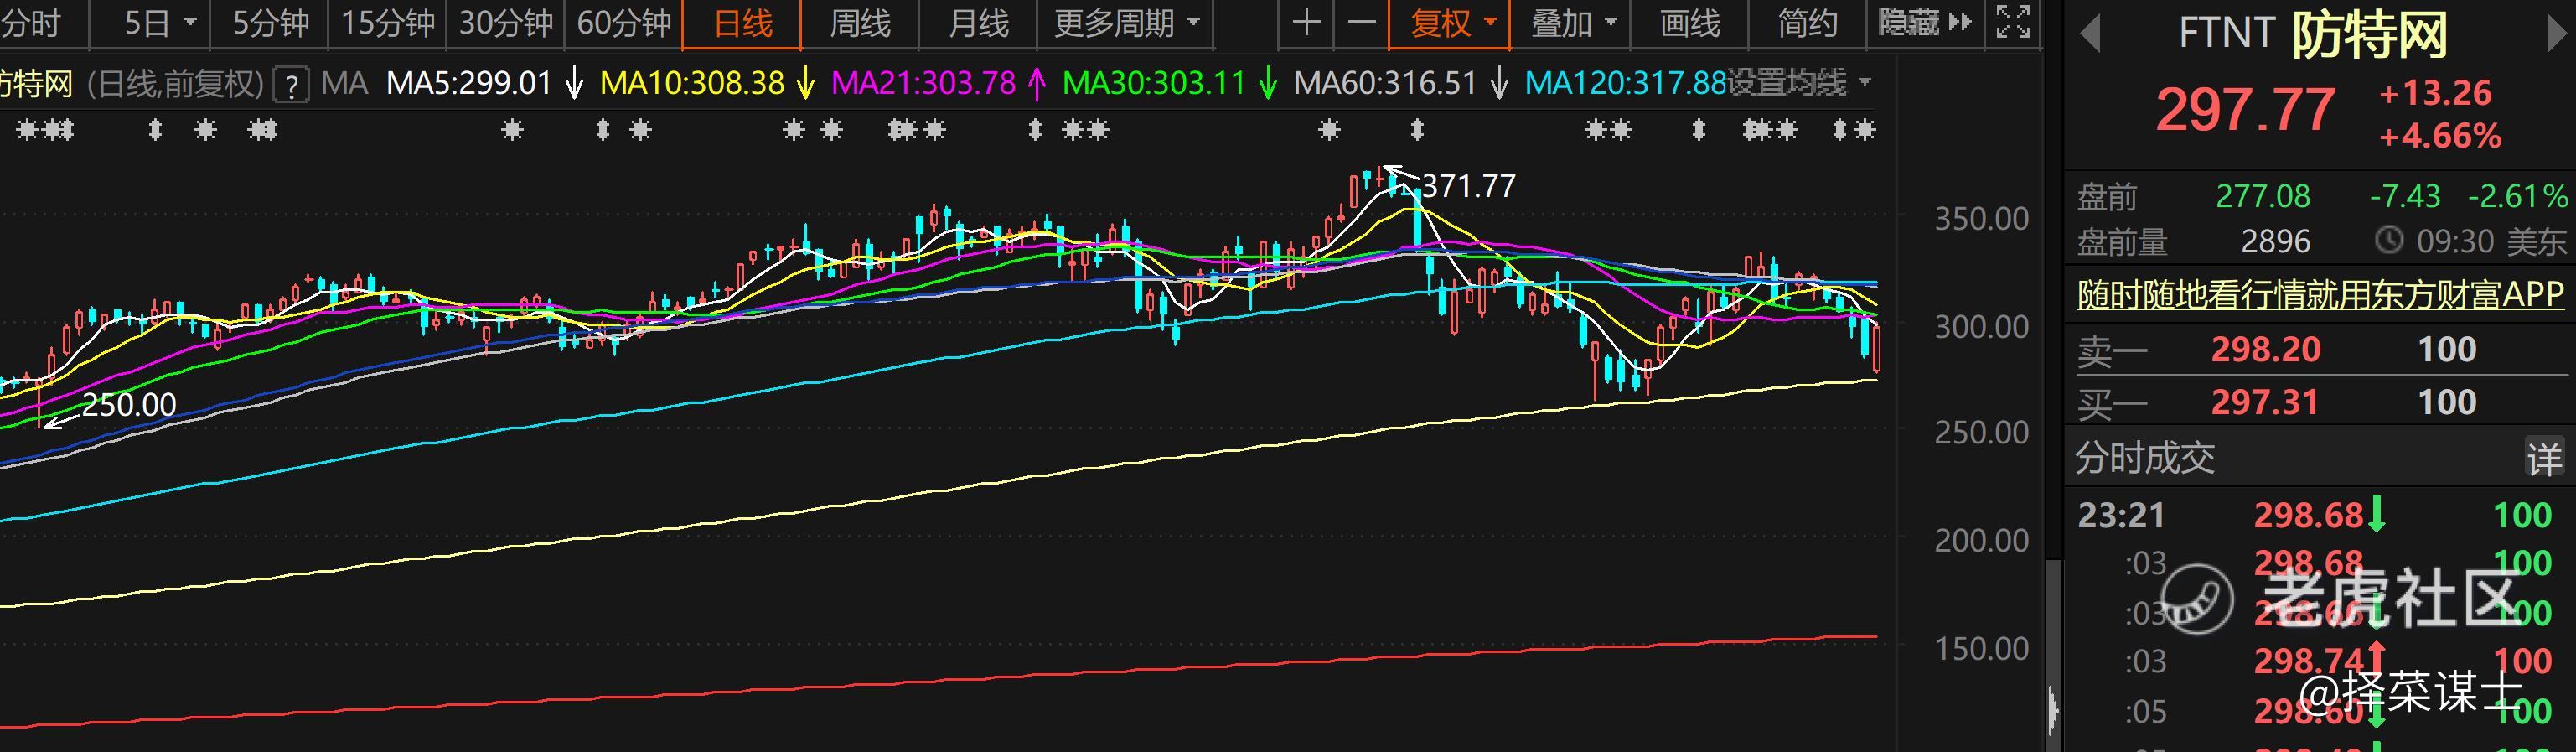Viewport: 2576px width, 752px height.
Task: Click the 卖一 ask price 298.20
Action: (2265, 350)
